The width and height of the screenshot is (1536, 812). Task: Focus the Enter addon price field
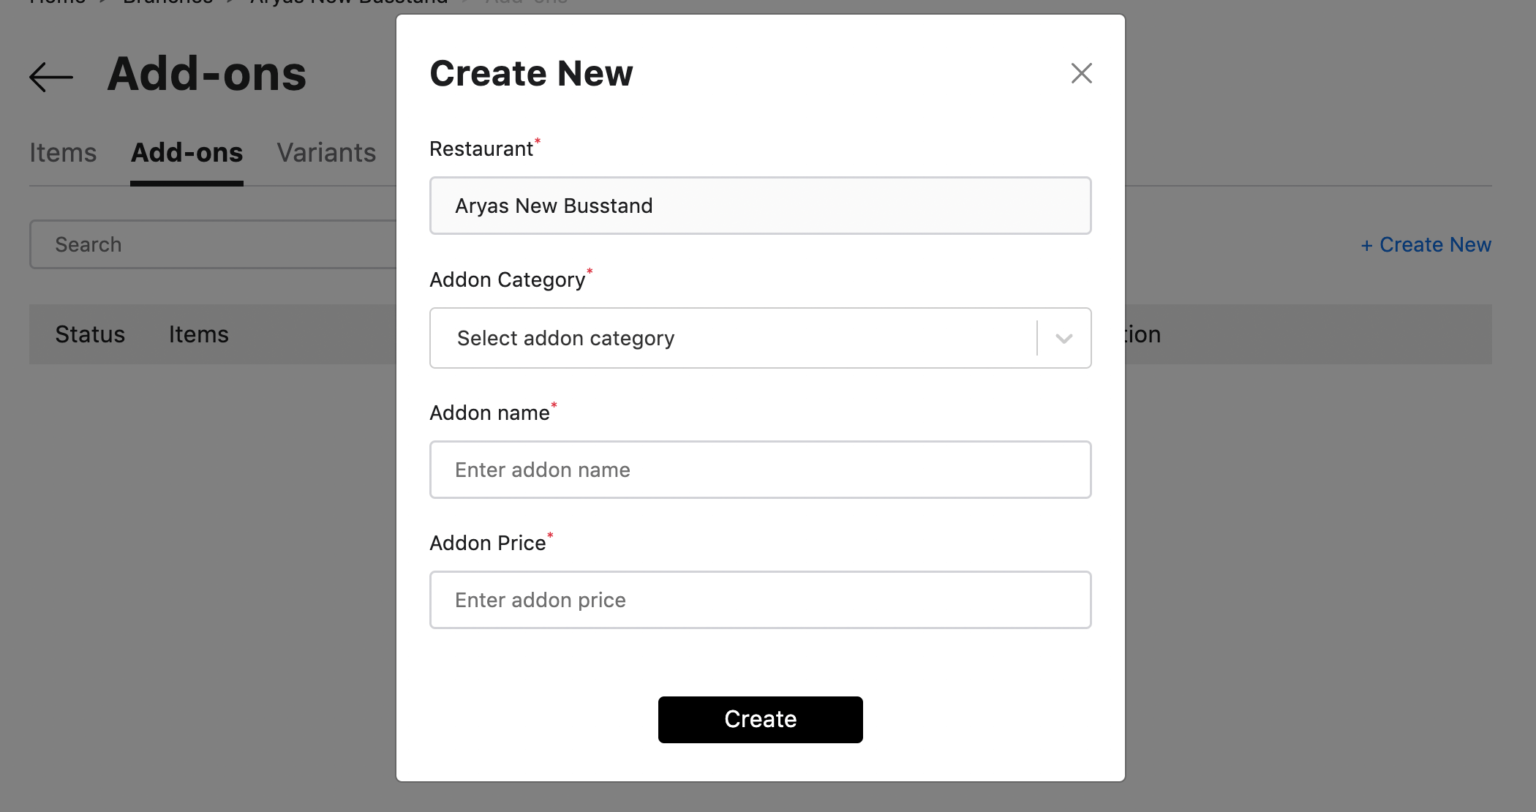(760, 599)
